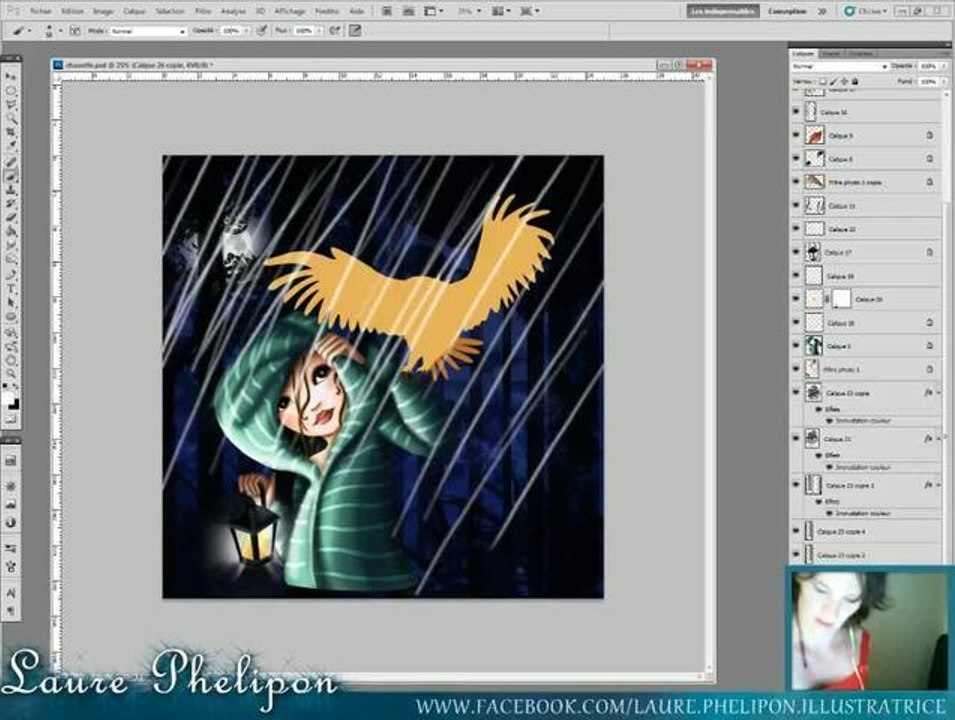Hide the Calque 23 copie 4 layer
The width and height of the screenshot is (955, 720).
click(x=796, y=531)
